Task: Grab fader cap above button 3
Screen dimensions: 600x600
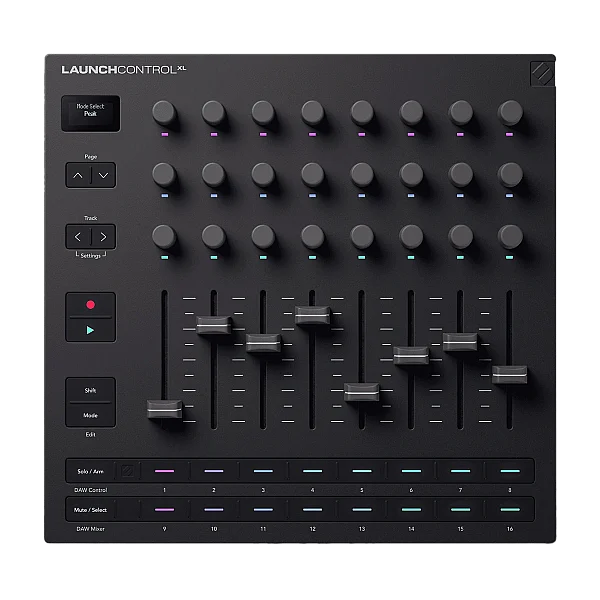Action: (263, 343)
